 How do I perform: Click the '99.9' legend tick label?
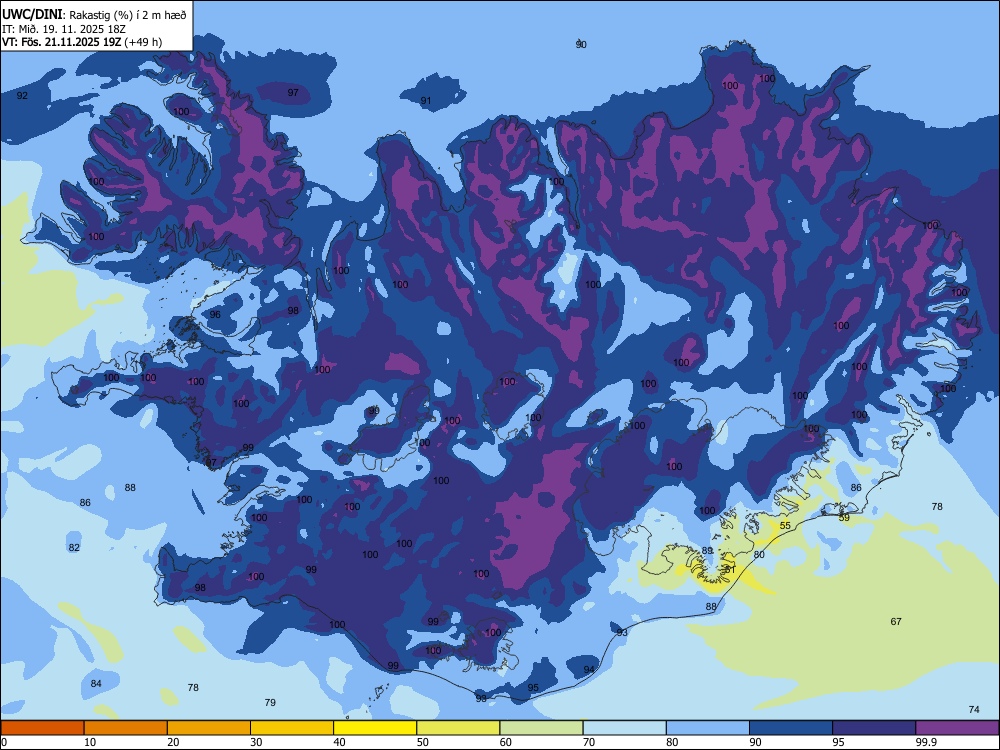coord(925,742)
